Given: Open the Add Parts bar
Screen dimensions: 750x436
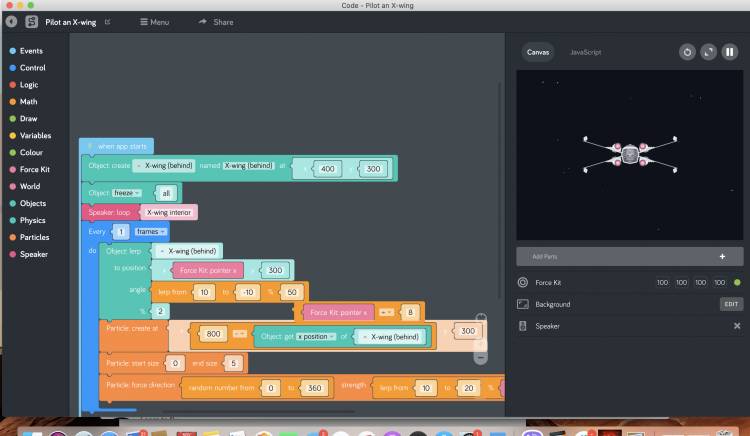Looking at the screenshot, I should [629, 257].
